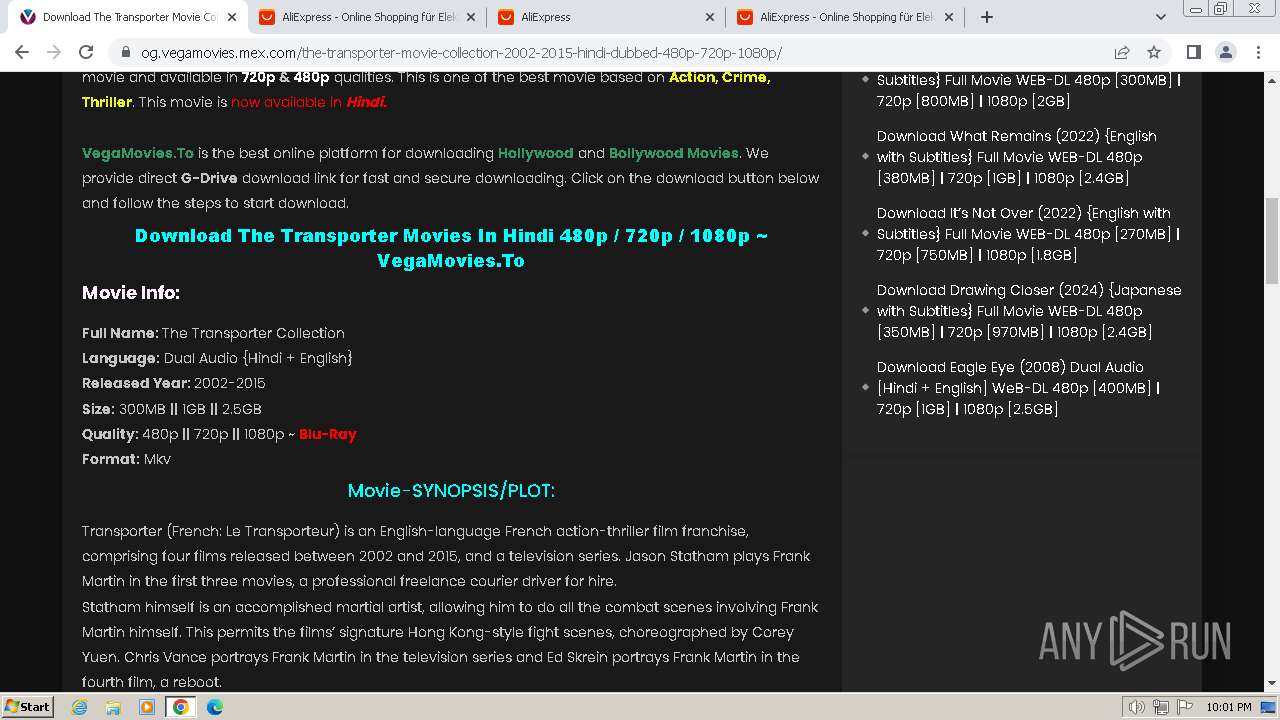The height and width of the screenshot is (720, 1280).
Task: Open the Bollywood Movies link
Action: (x=674, y=153)
